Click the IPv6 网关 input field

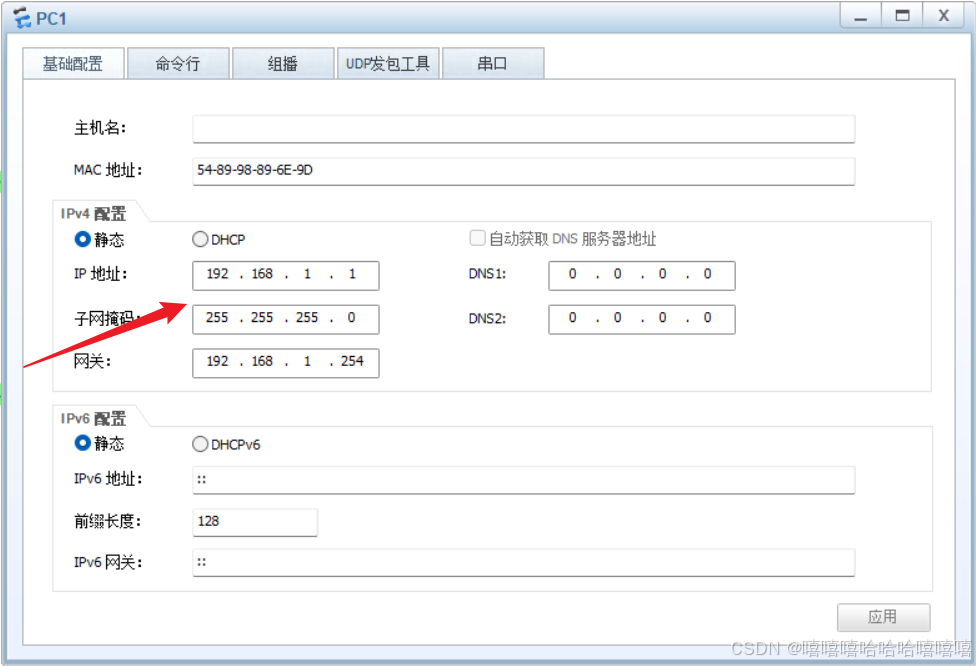pyautogui.click(x=523, y=563)
